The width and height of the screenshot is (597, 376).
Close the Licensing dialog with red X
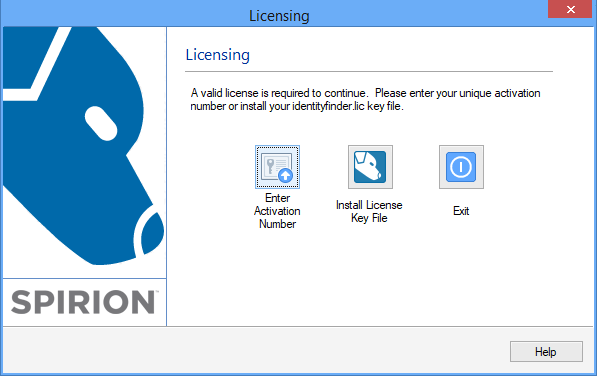570,9
